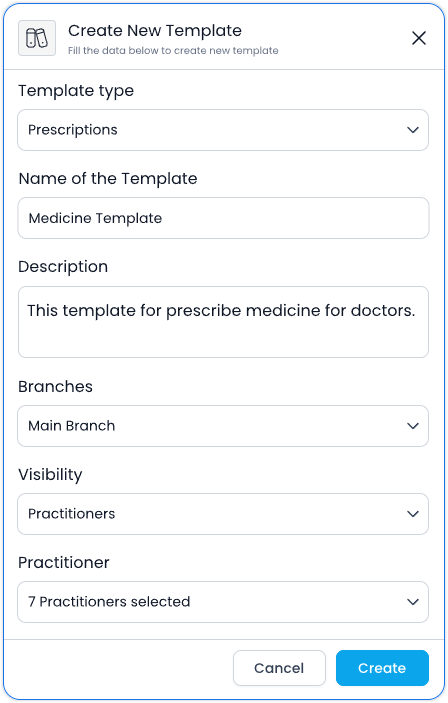Expand the Practitioner dropdown chevron
The width and height of the screenshot is (448, 703).
click(x=413, y=602)
